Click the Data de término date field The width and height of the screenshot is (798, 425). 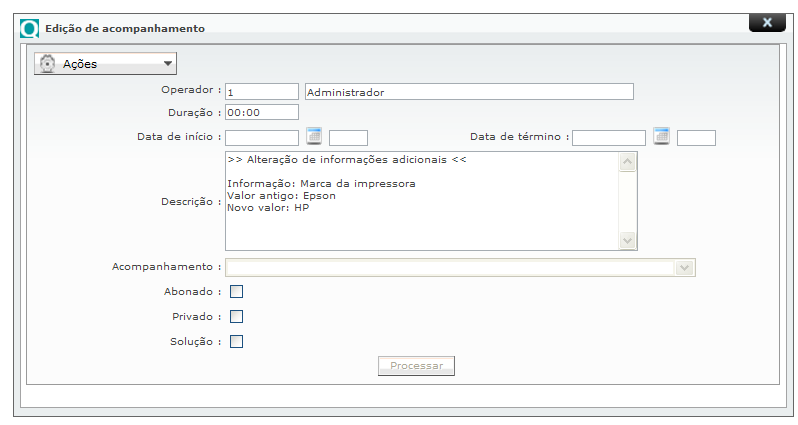(609, 138)
